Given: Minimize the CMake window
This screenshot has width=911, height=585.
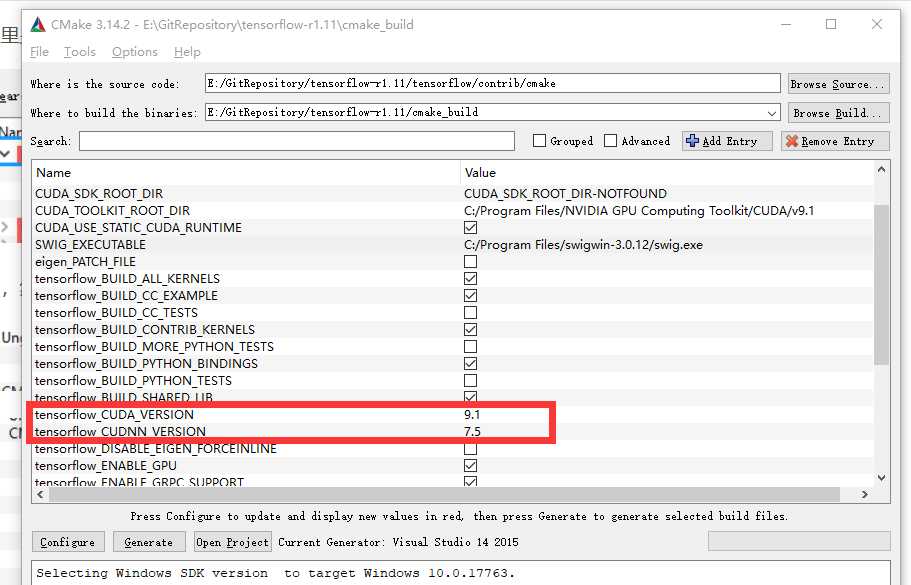Looking at the screenshot, I should 786,24.
